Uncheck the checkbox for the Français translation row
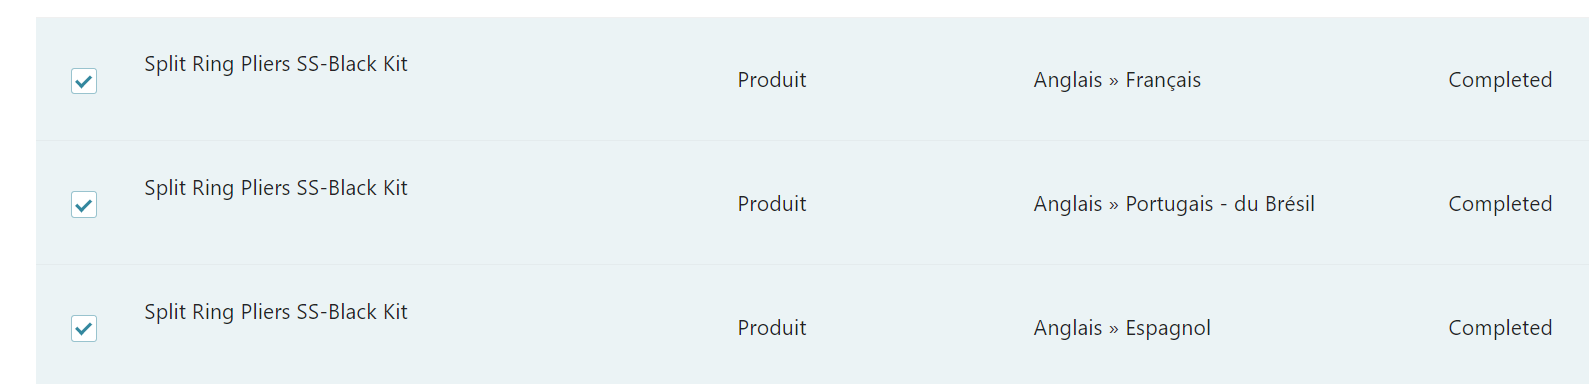Screen dimensions: 1589x384 coord(84,81)
